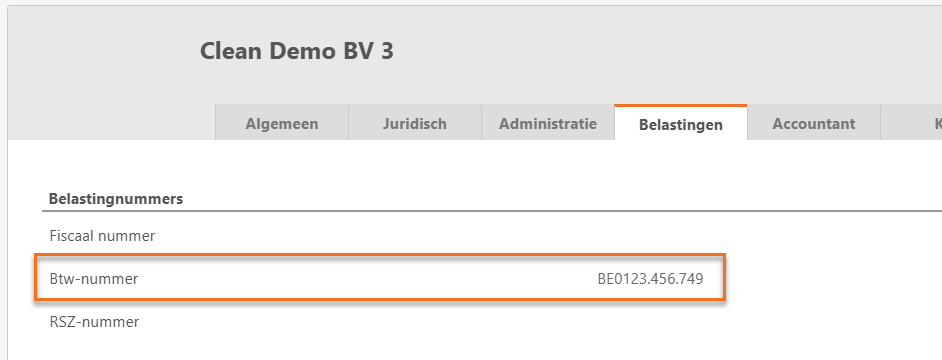The width and height of the screenshot is (942, 360).
Task: Click the RSZ-nummer label
Action: coord(94,322)
